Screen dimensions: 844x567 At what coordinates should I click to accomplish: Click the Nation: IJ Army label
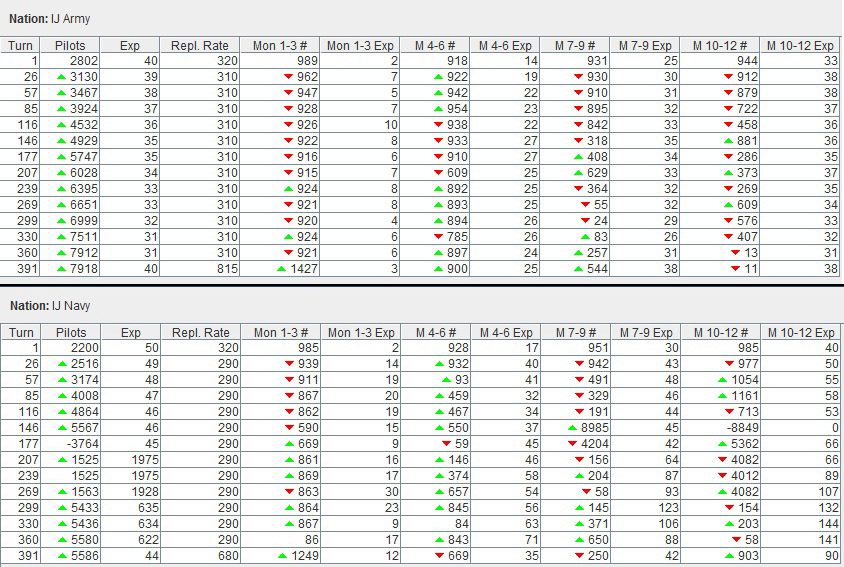tap(50, 19)
